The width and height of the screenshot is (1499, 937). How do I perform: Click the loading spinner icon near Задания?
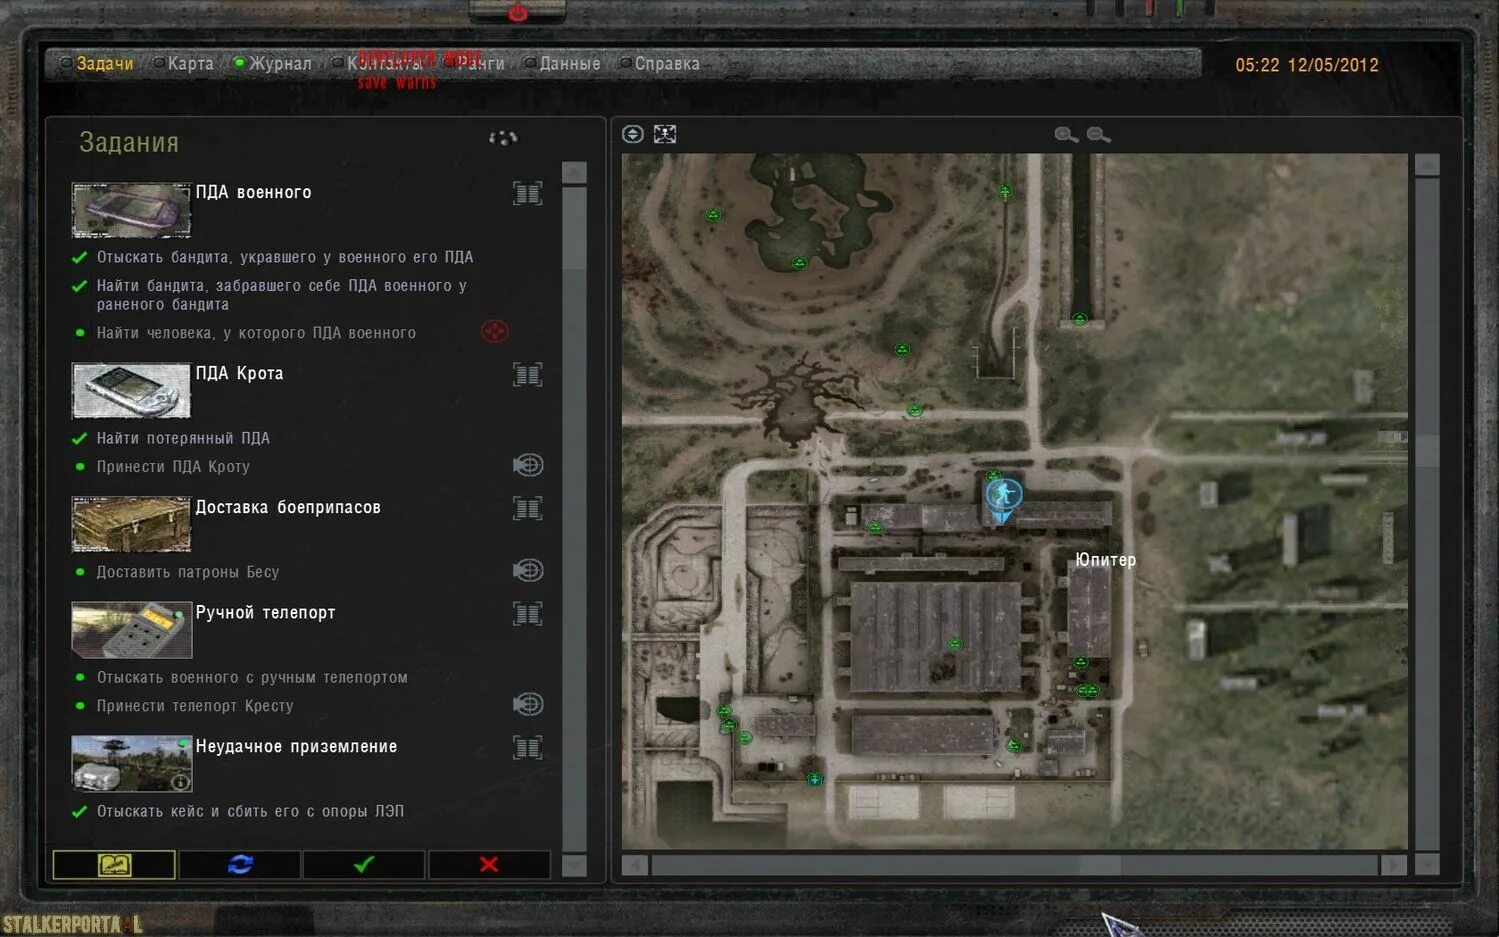coord(503,138)
